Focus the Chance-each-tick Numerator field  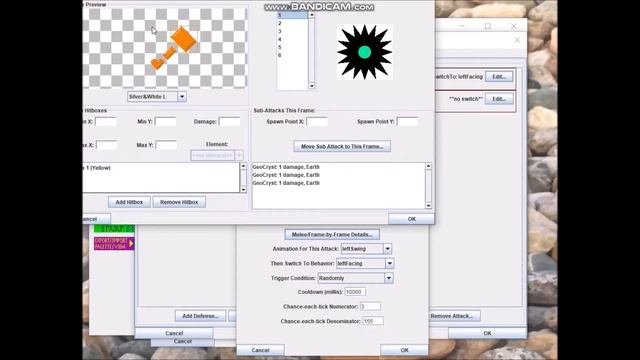coord(370,307)
